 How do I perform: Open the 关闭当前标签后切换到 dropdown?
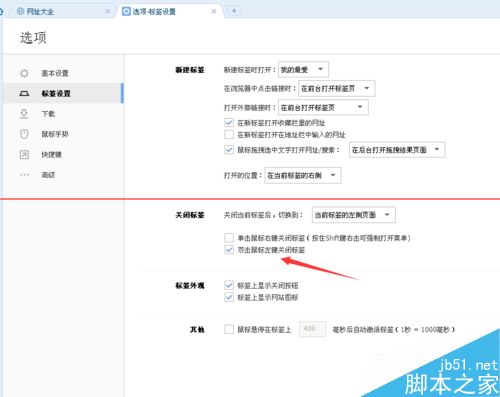pyautogui.click(x=354, y=215)
